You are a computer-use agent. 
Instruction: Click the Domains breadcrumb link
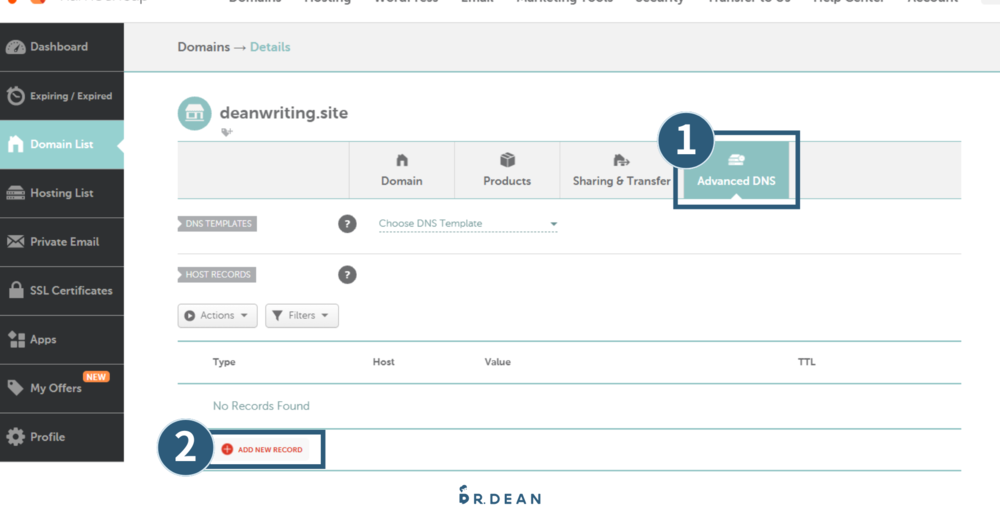click(x=203, y=47)
